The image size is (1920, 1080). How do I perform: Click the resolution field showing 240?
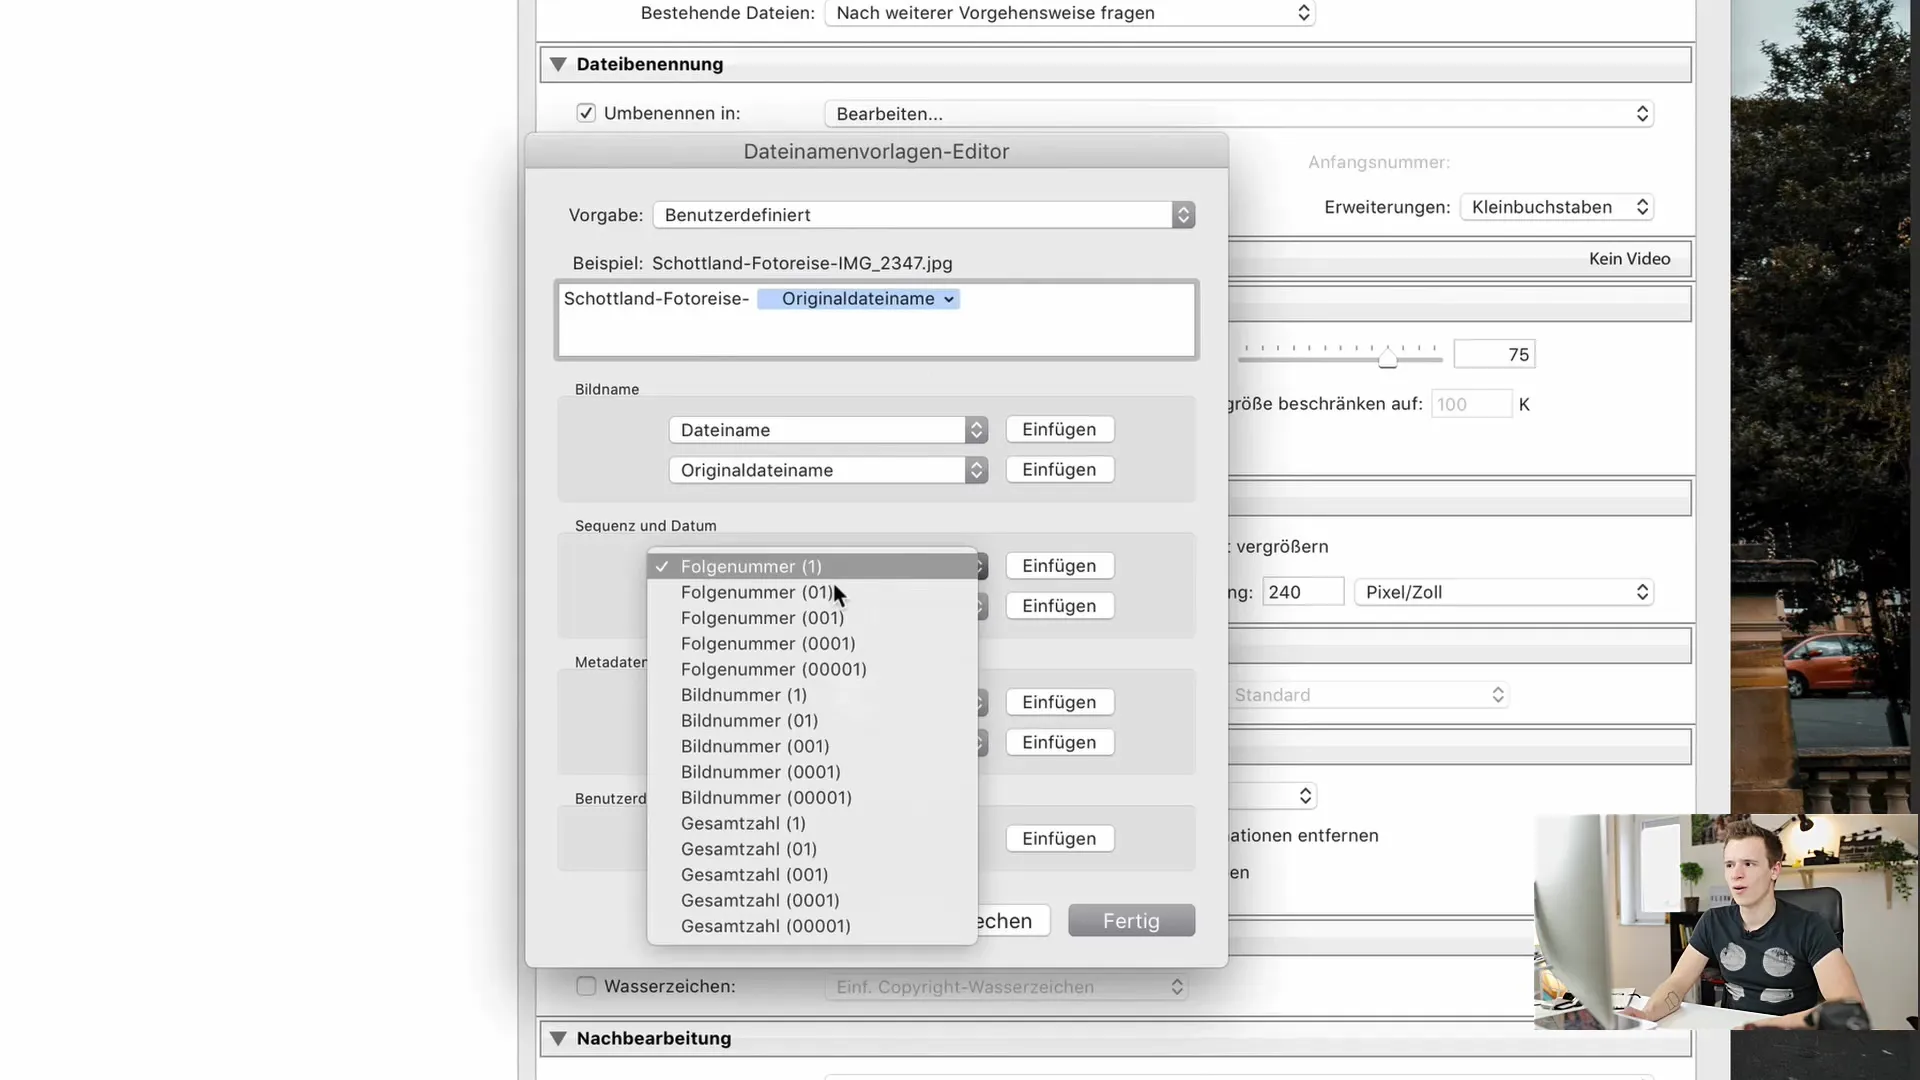point(1303,592)
